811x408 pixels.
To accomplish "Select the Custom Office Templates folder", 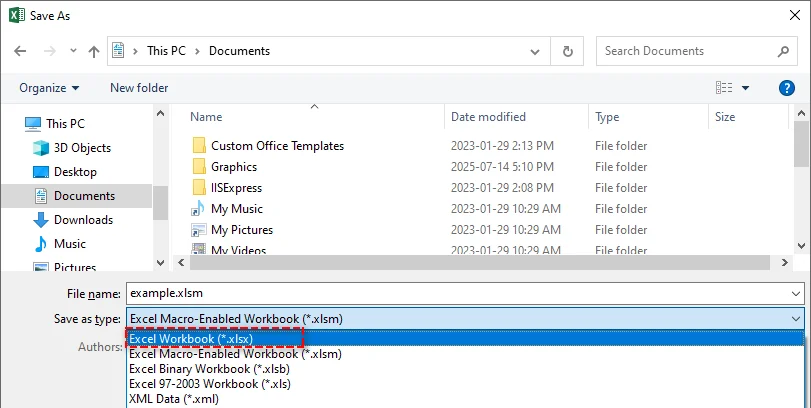I will (277, 146).
